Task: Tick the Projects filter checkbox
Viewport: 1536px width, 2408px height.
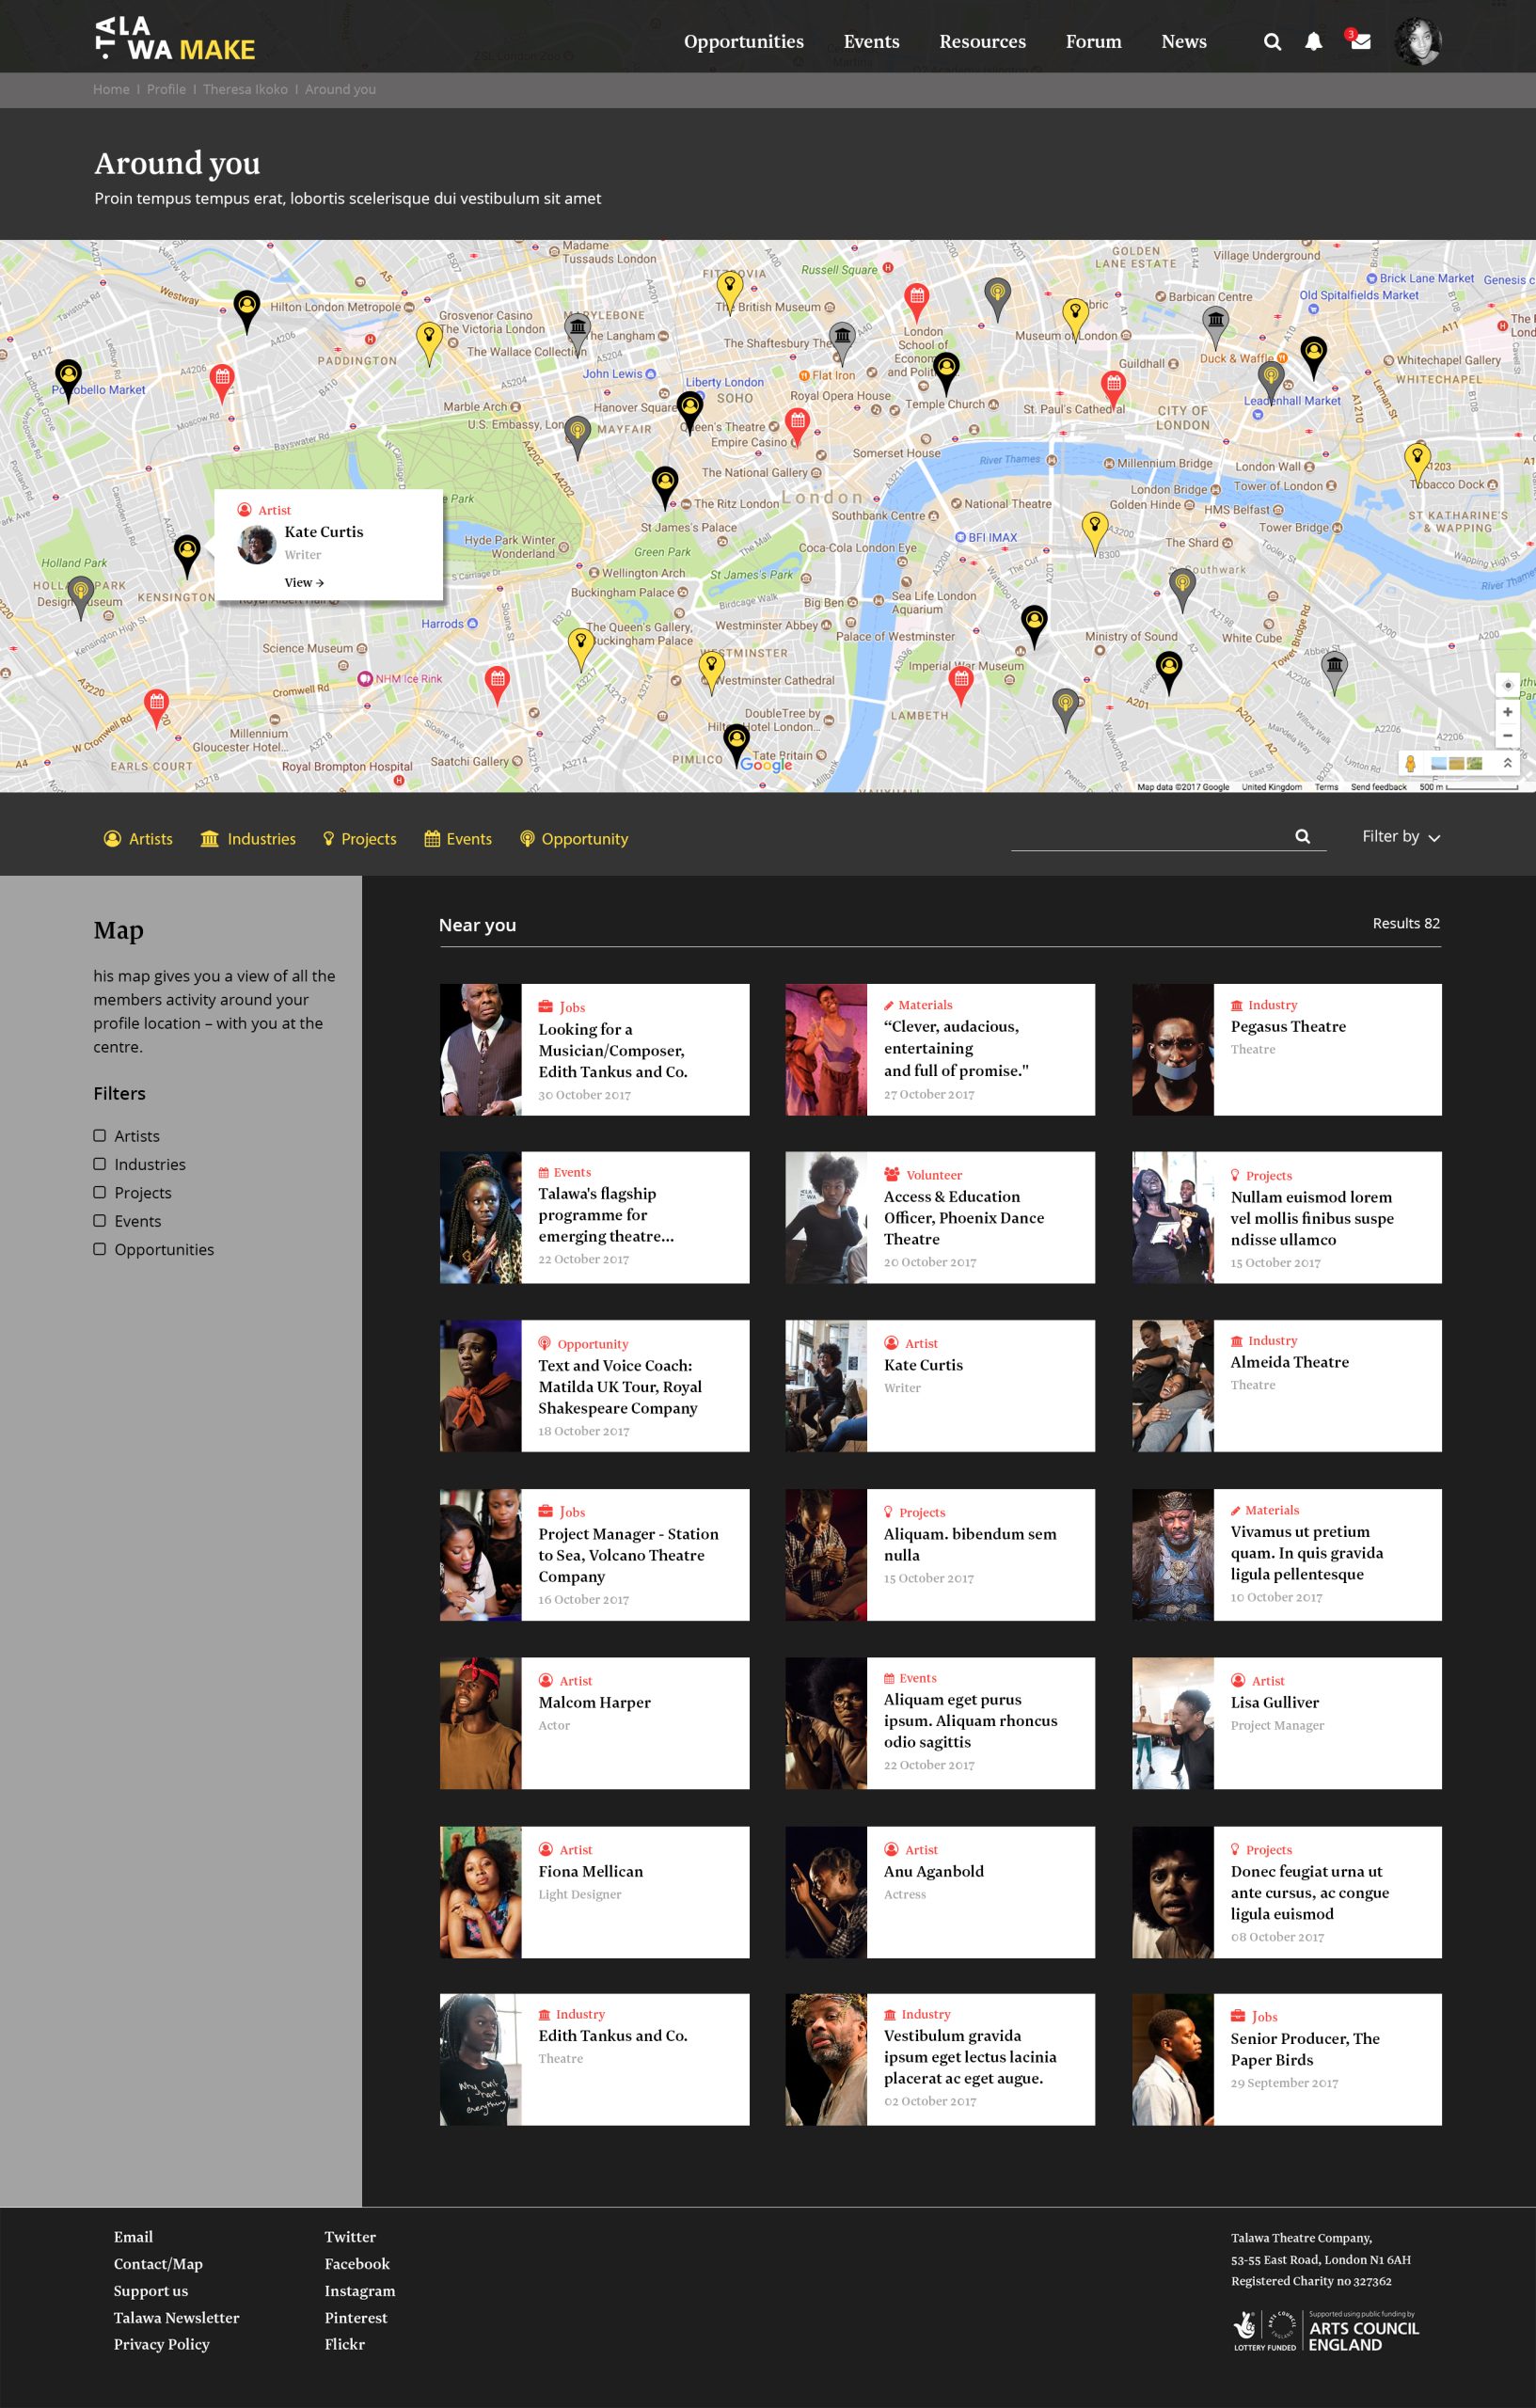Action: tap(100, 1192)
